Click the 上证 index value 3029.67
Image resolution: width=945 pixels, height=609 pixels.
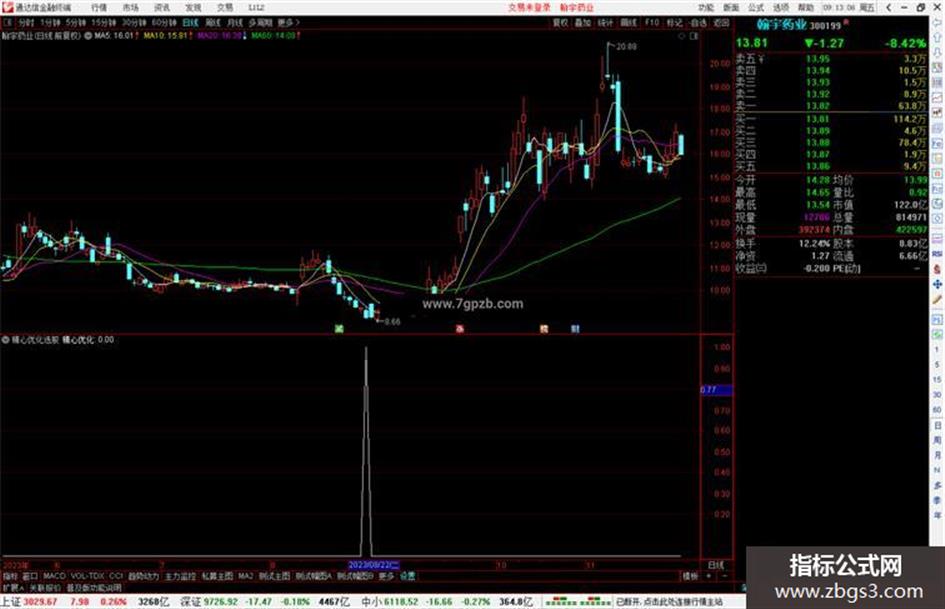[x=41, y=602]
